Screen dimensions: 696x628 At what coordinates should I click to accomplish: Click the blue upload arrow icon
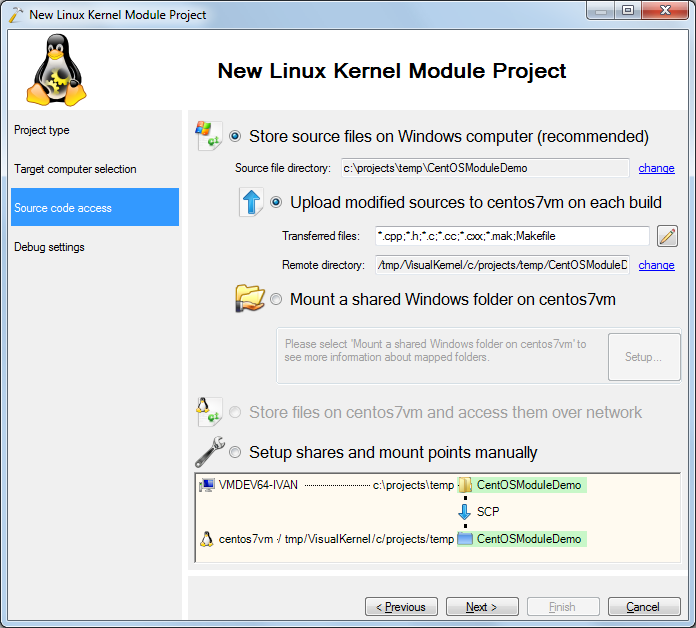(251, 202)
